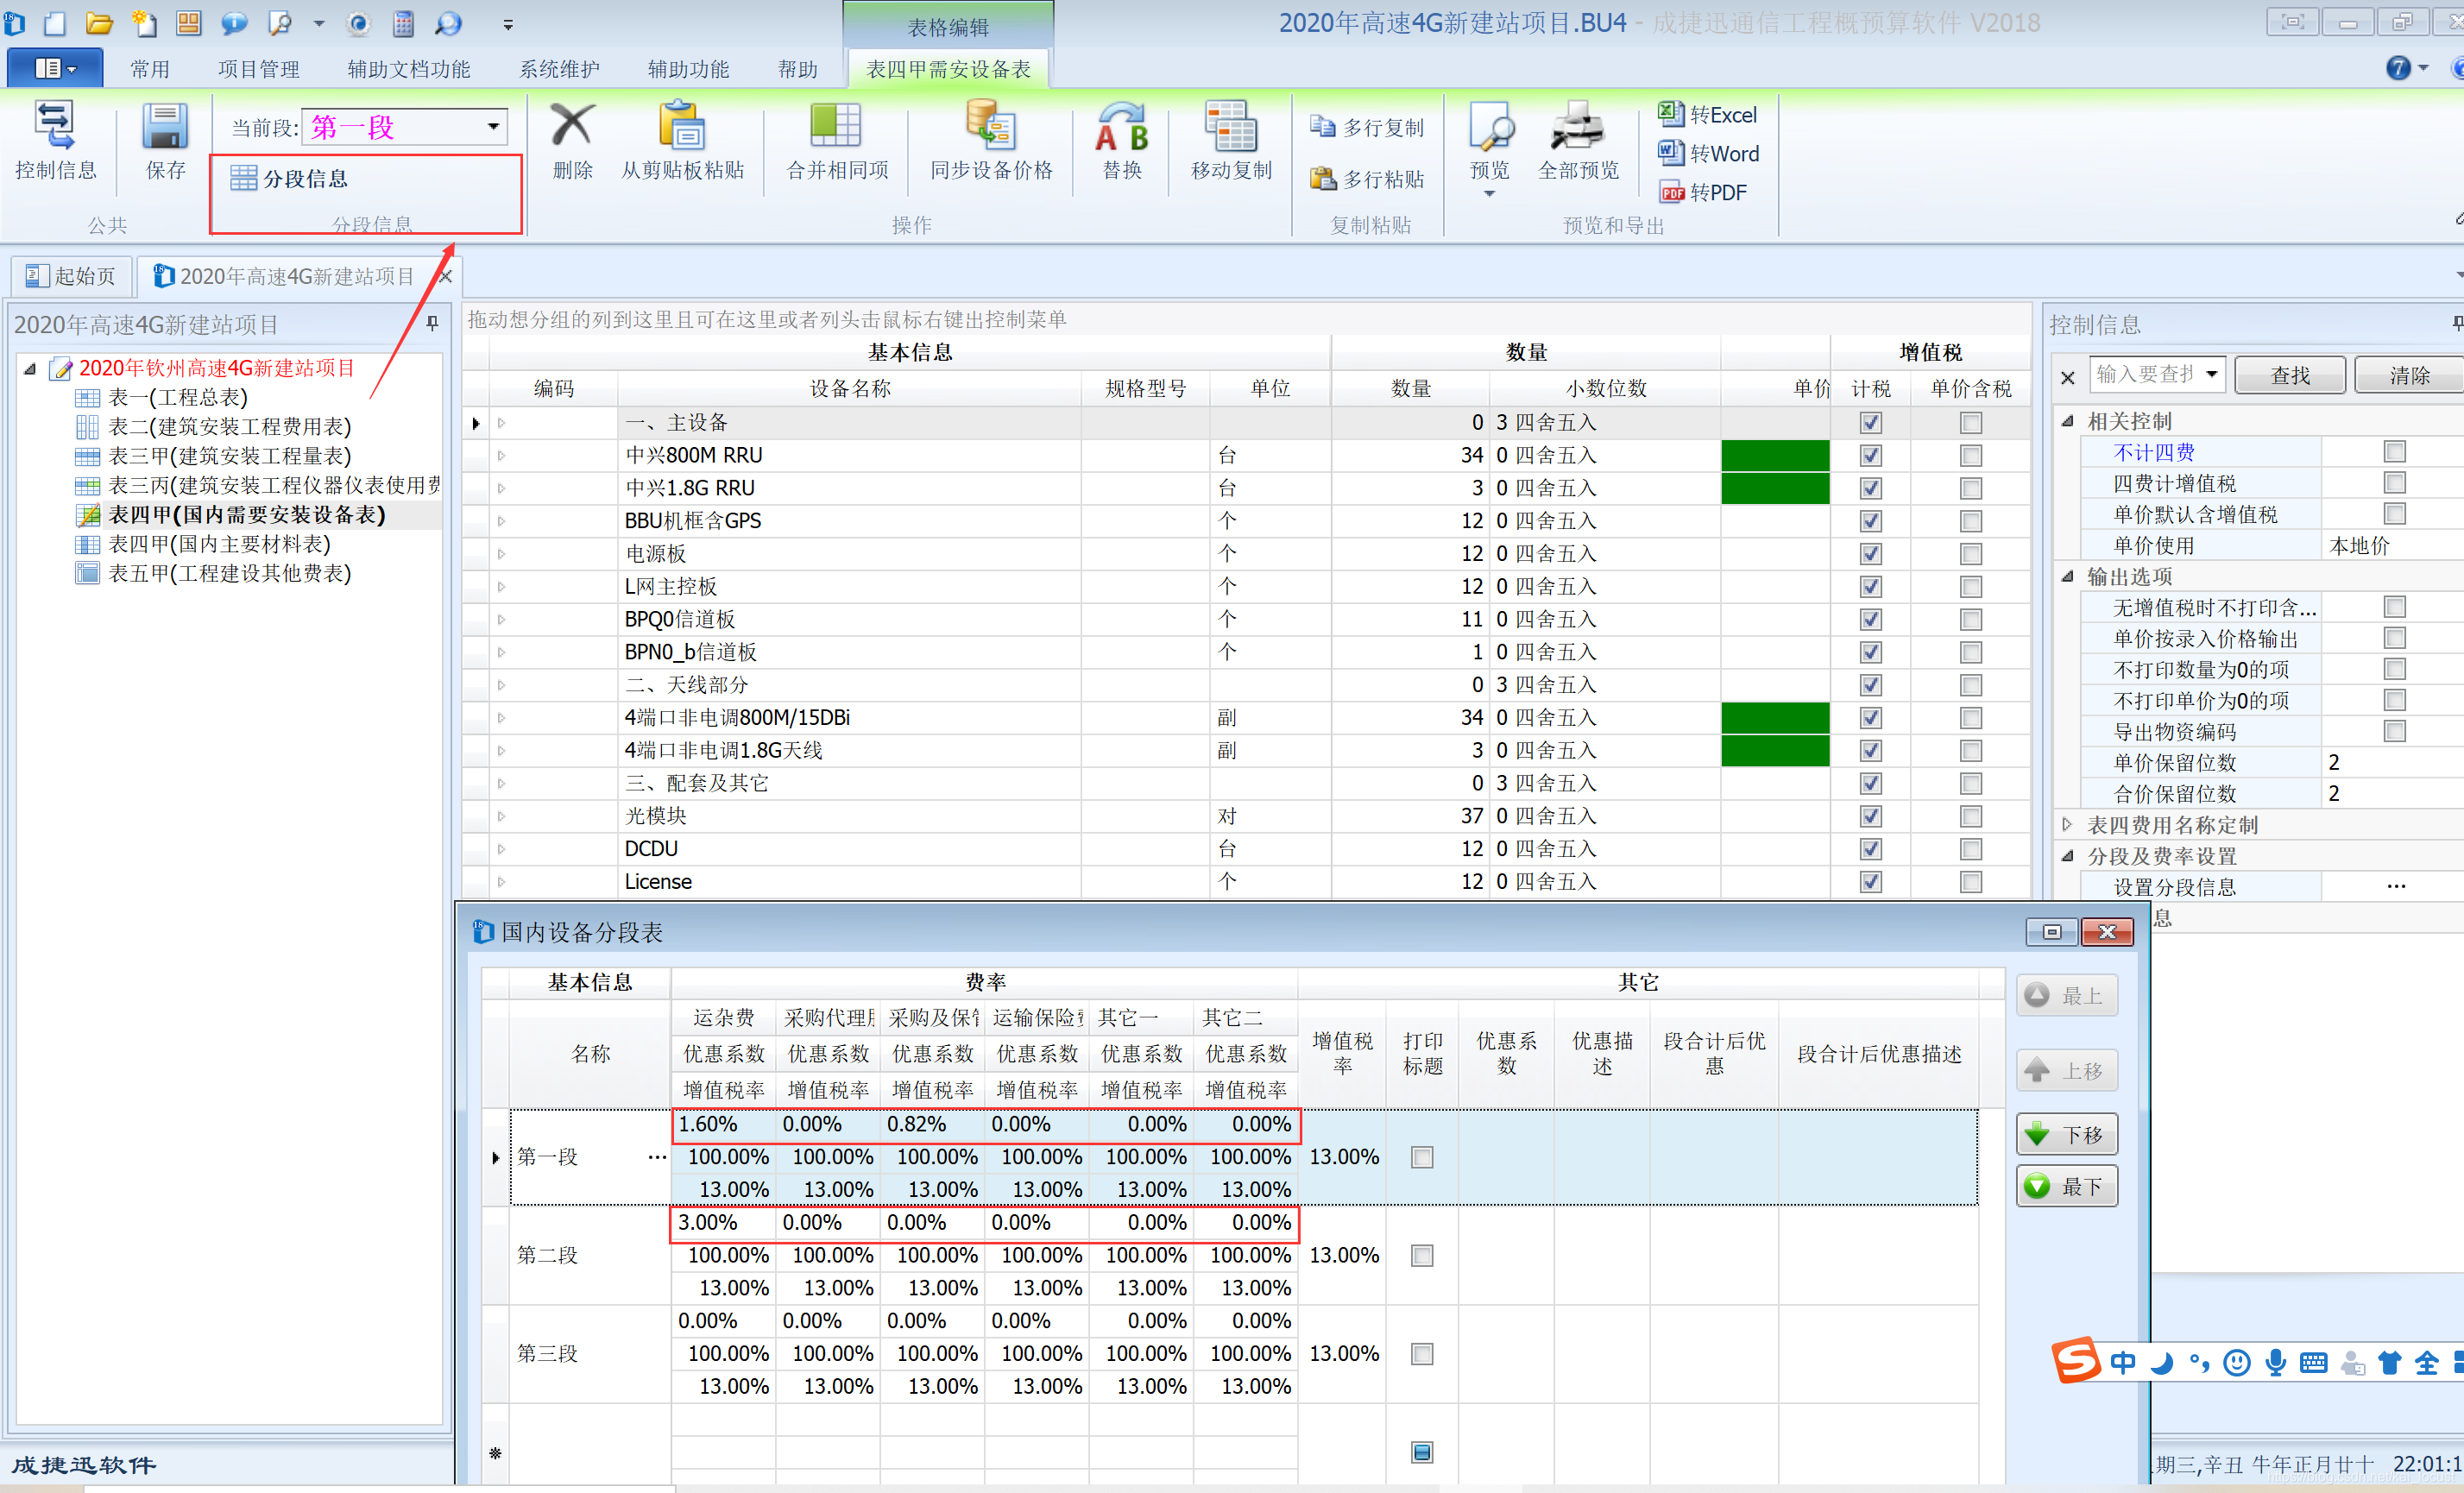Select 表五甲(工程建设其他费表) in tree
This screenshot has height=1493, width=2464.
(229, 573)
